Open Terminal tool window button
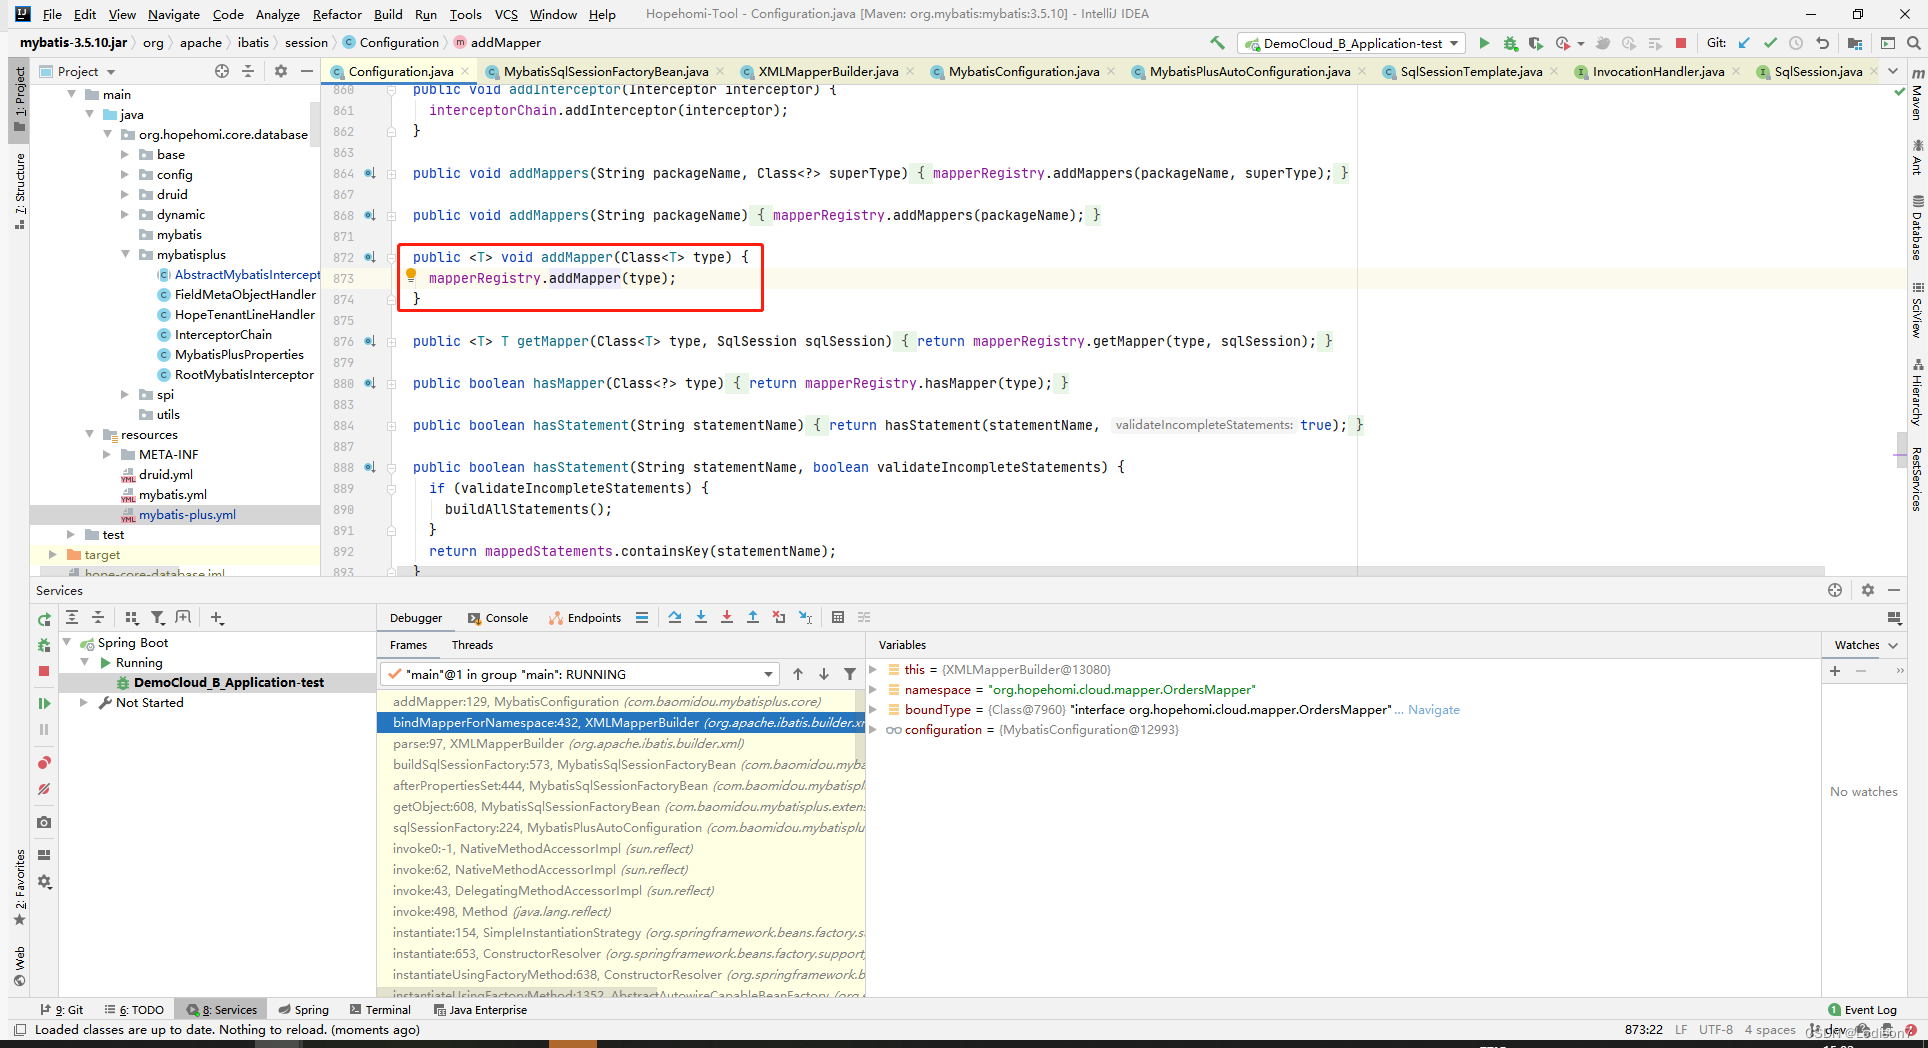Viewport: 1928px width, 1048px height. click(380, 1010)
